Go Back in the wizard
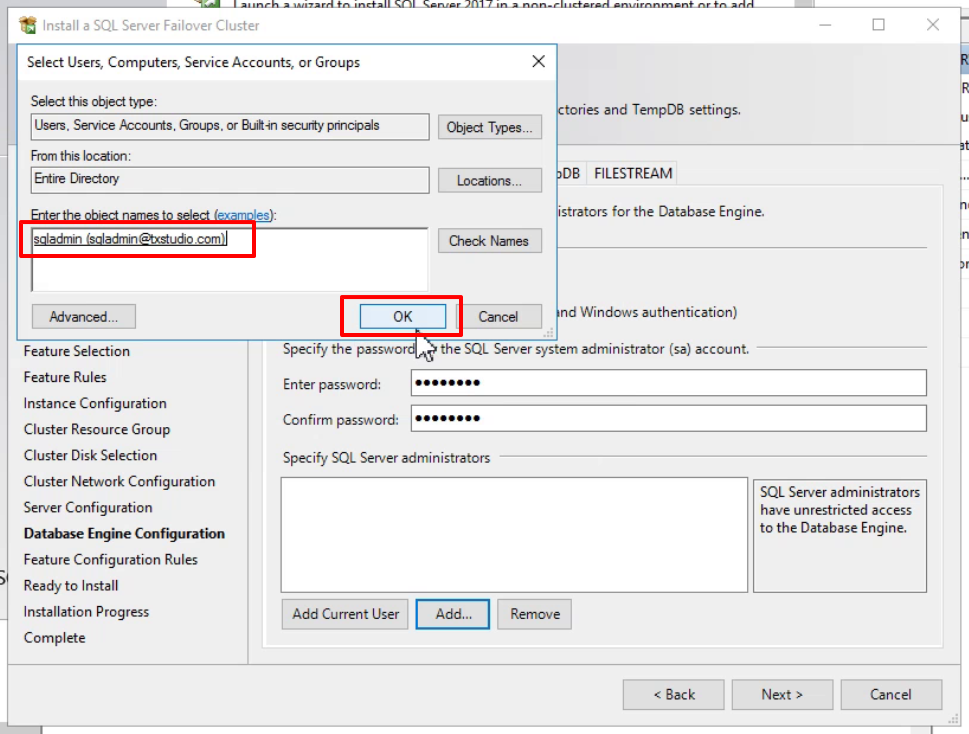 pos(674,694)
